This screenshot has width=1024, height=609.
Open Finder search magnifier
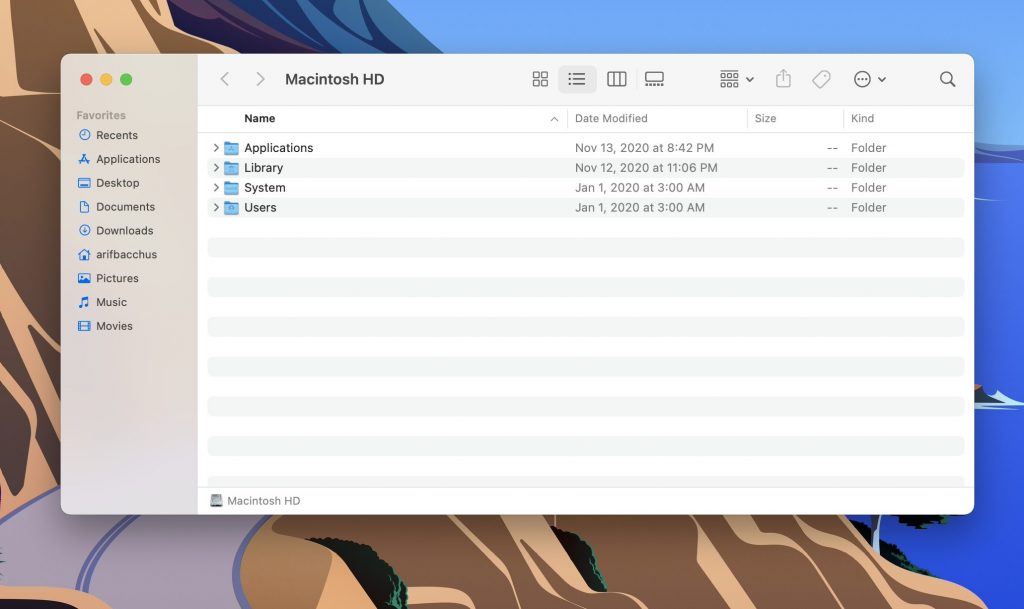[947, 79]
